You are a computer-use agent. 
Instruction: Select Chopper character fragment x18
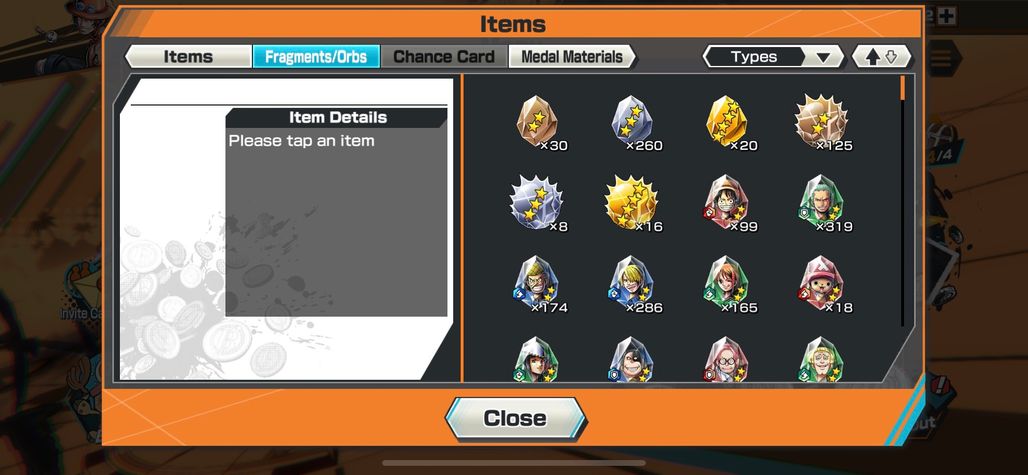pyautogui.click(x=823, y=285)
